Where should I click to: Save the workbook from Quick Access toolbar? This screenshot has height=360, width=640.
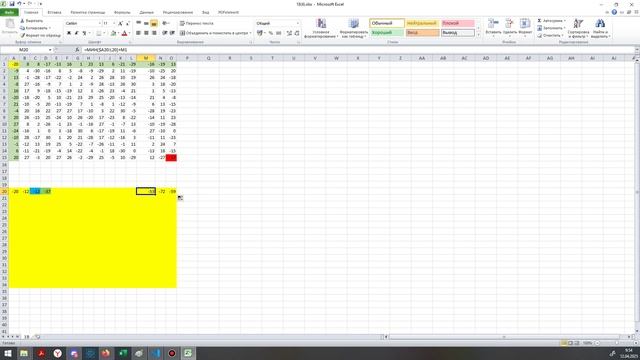[x=11, y=4]
